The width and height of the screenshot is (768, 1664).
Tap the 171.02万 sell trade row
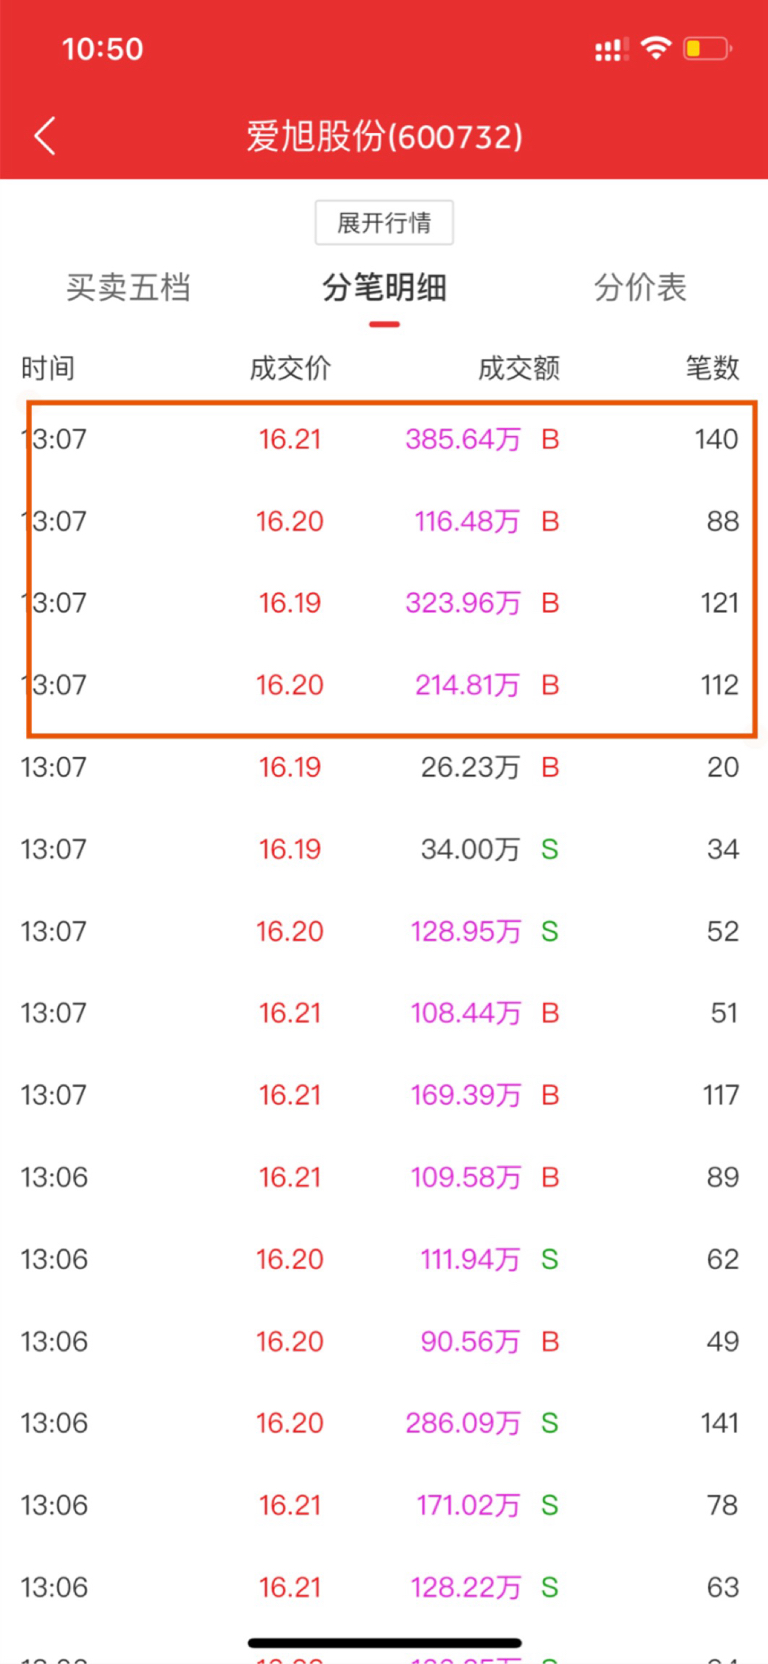[x=384, y=1505]
